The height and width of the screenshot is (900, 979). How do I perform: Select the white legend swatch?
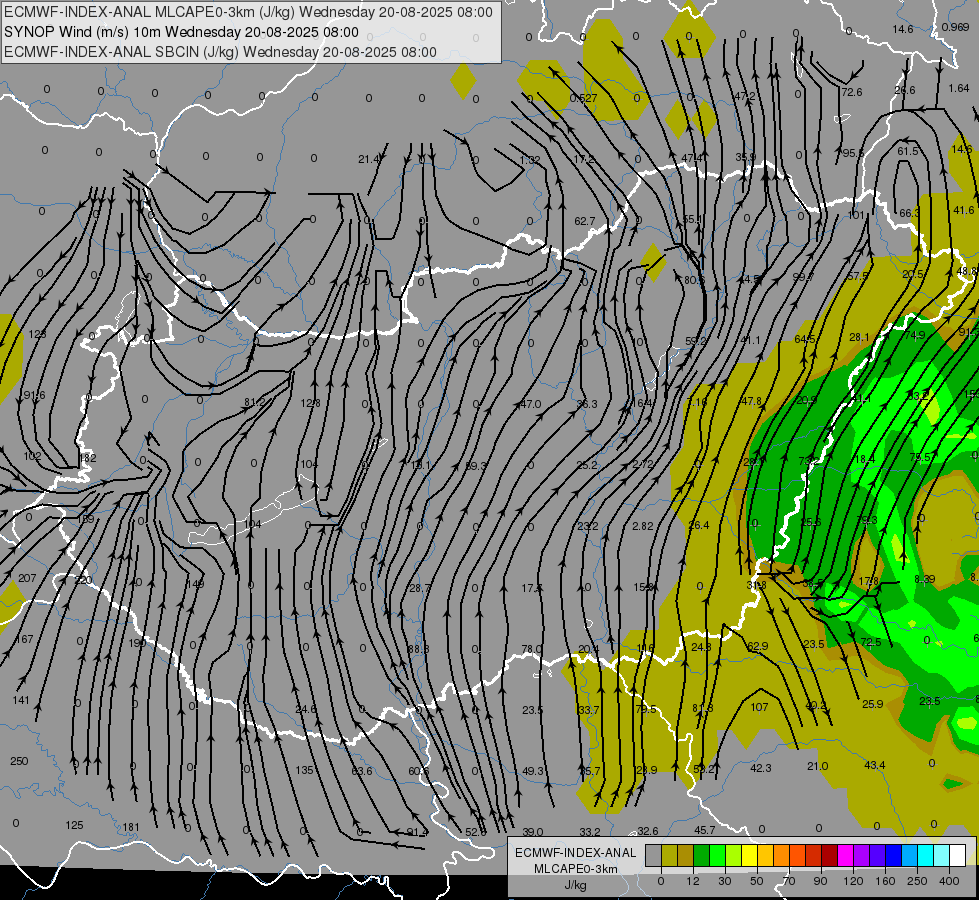(x=957, y=855)
